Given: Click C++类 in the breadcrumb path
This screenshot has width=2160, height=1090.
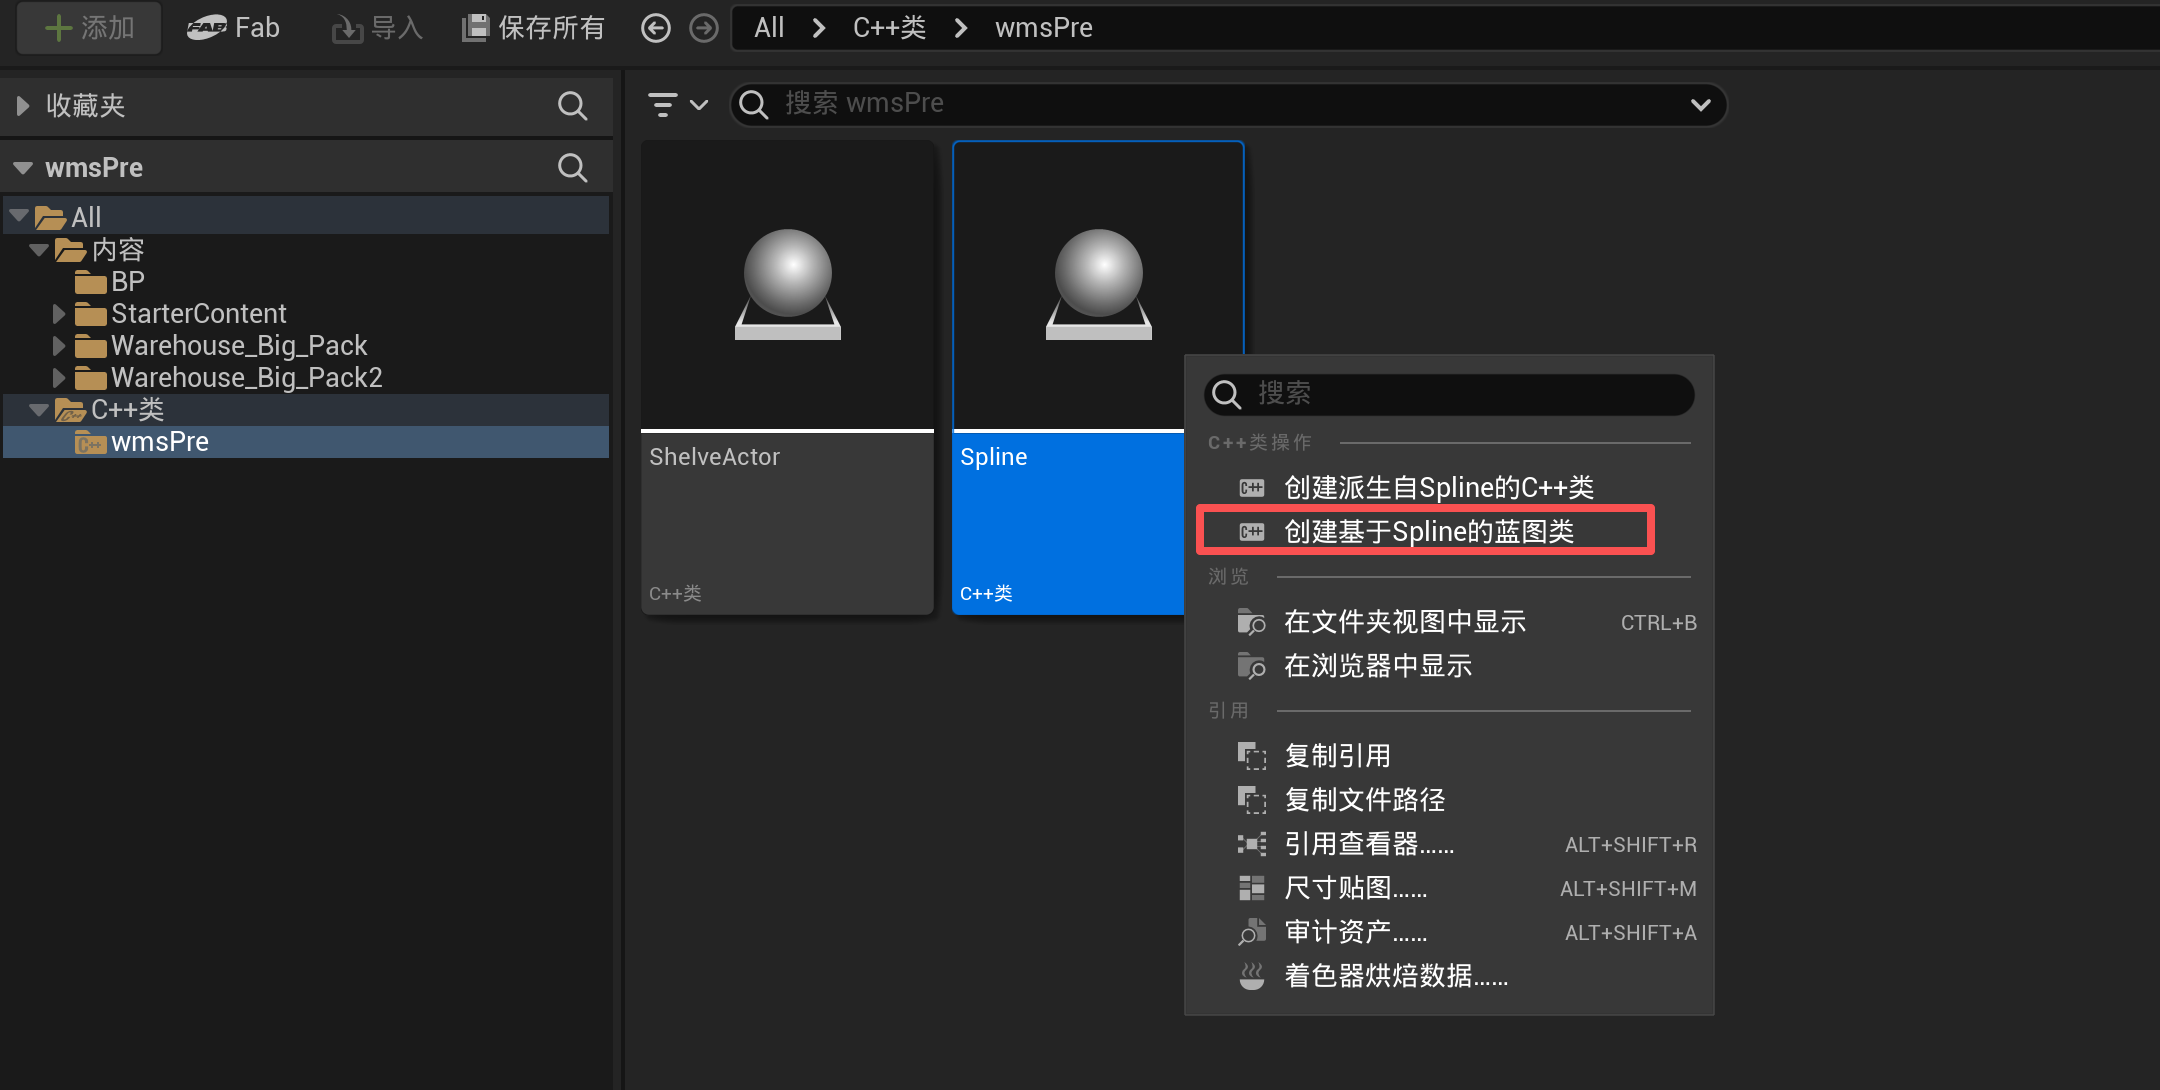Looking at the screenshot, I should (889, 28).
